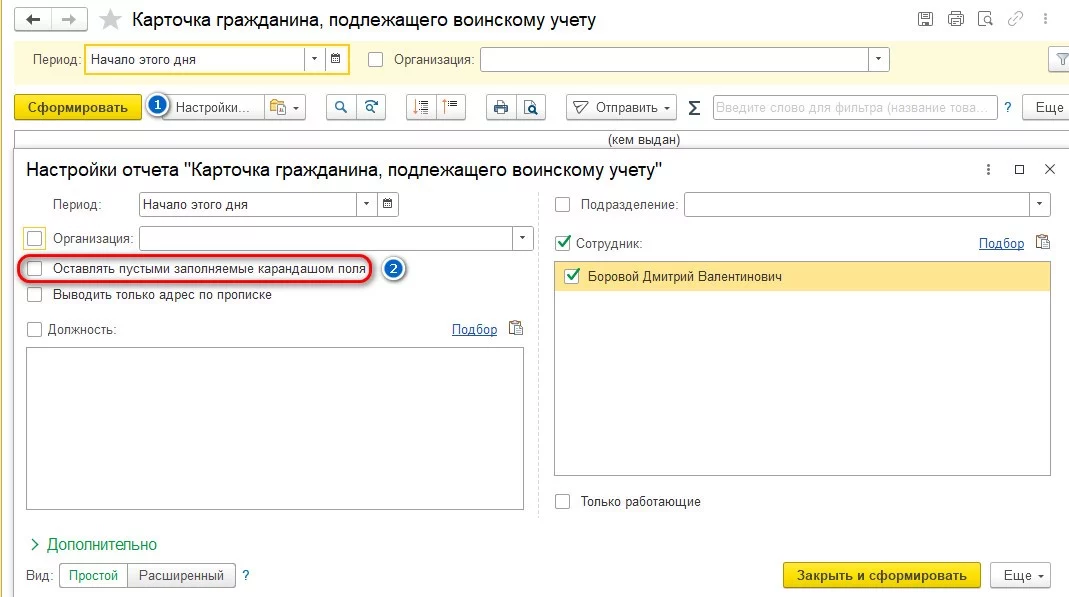Screen dimensions: 1069x597
Task: Click Подбор link for Должность
Action: coord(475,329)
